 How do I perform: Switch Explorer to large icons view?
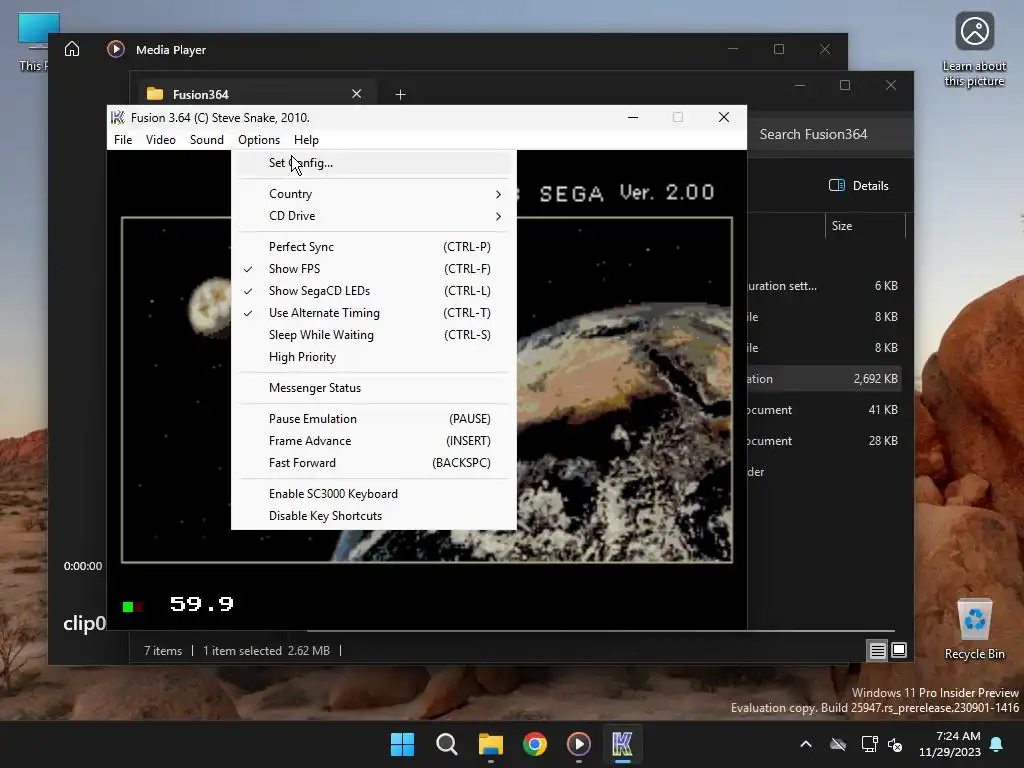click(899, 650)
